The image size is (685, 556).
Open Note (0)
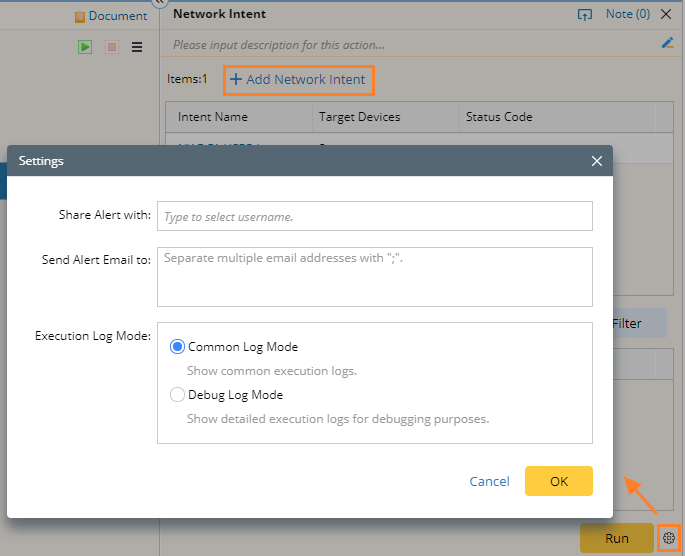click(628, 14)
